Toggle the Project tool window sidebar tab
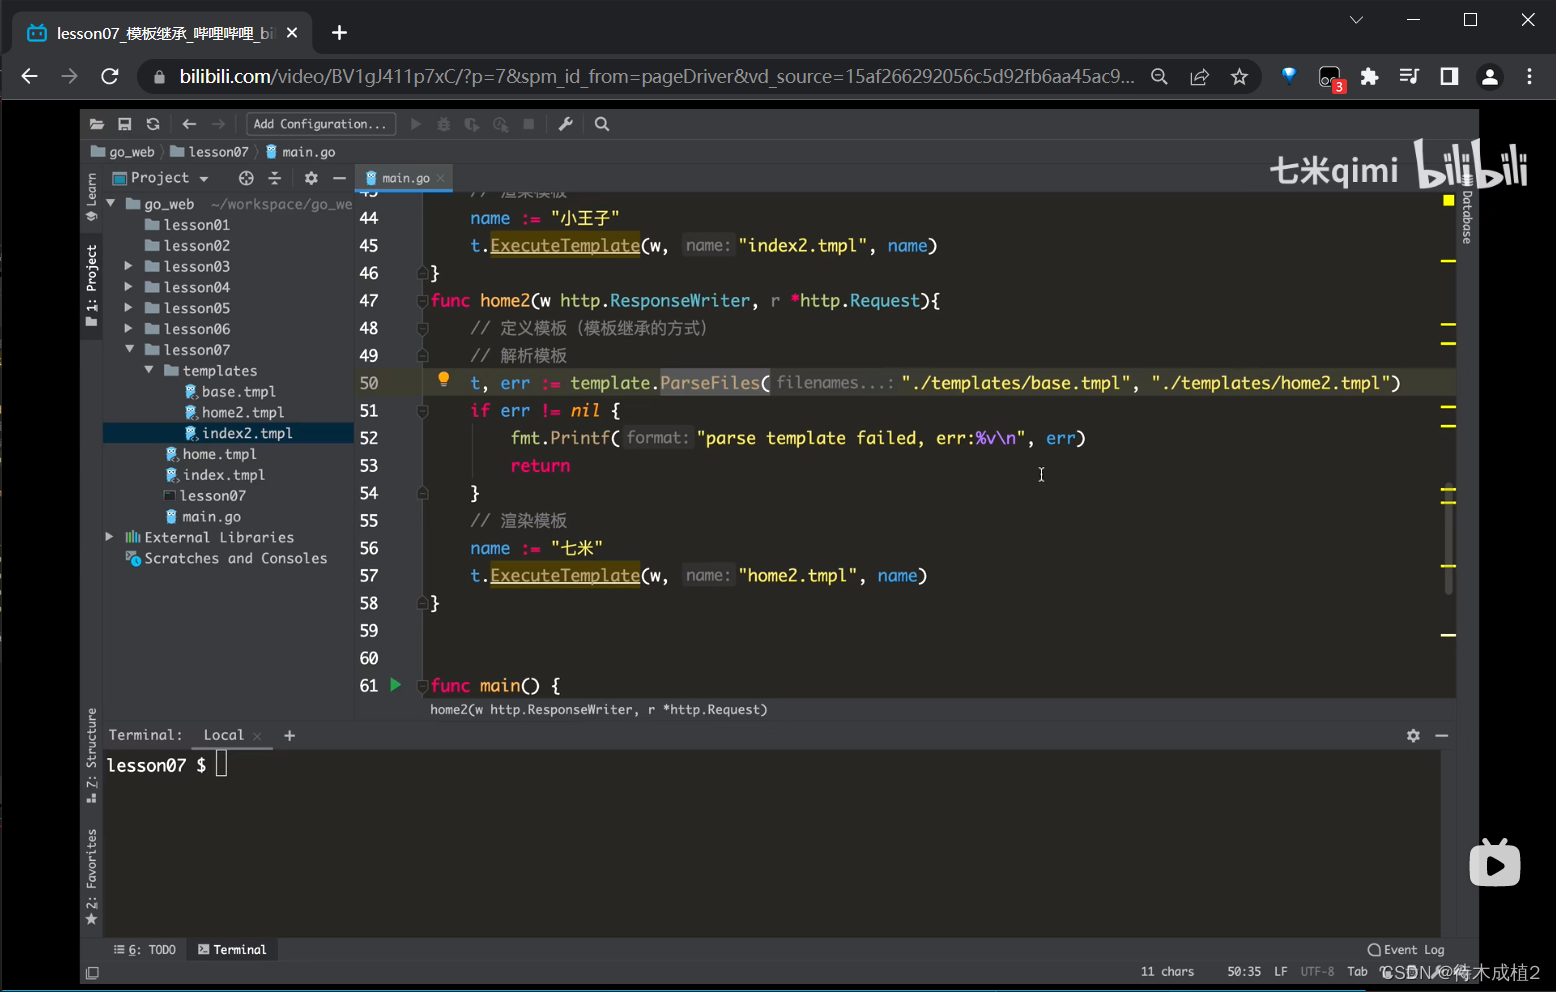Viewport: 1556px width, 992px height. tap(91, 285)
